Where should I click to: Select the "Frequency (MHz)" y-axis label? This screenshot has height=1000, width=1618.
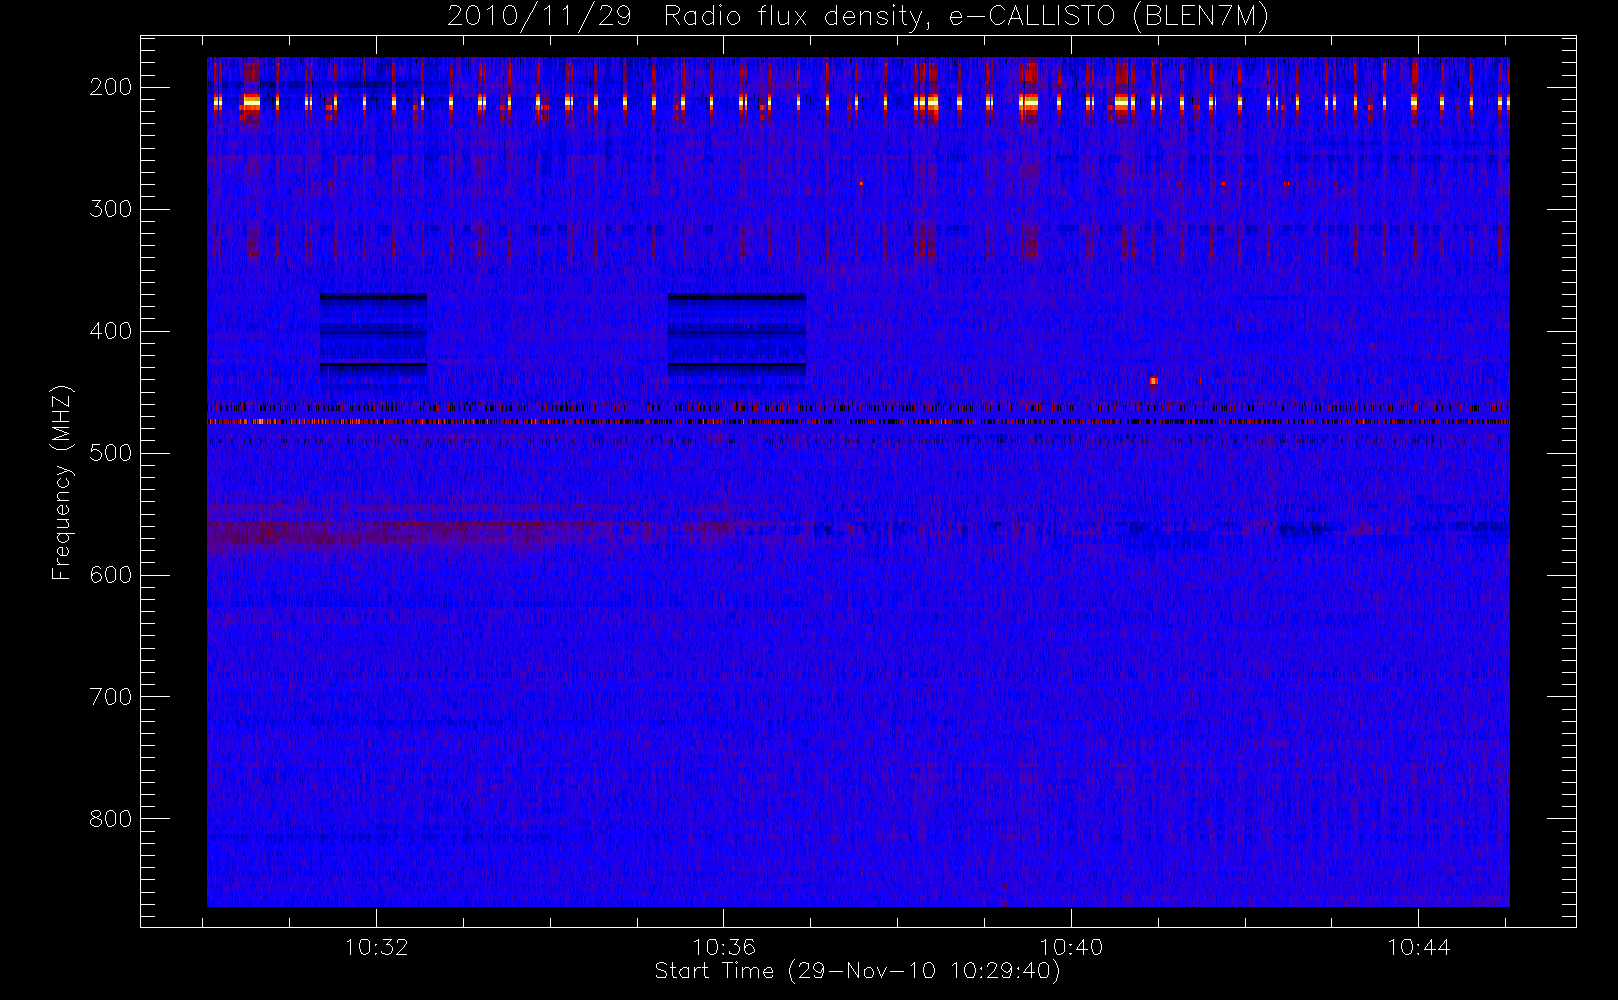point(62,483)
